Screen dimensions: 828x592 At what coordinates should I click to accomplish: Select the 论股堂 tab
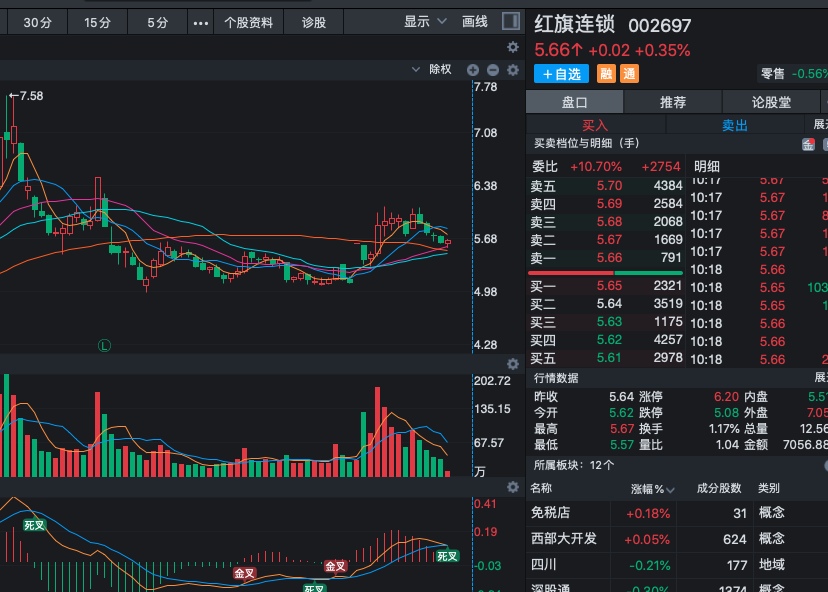pos(771,102)
